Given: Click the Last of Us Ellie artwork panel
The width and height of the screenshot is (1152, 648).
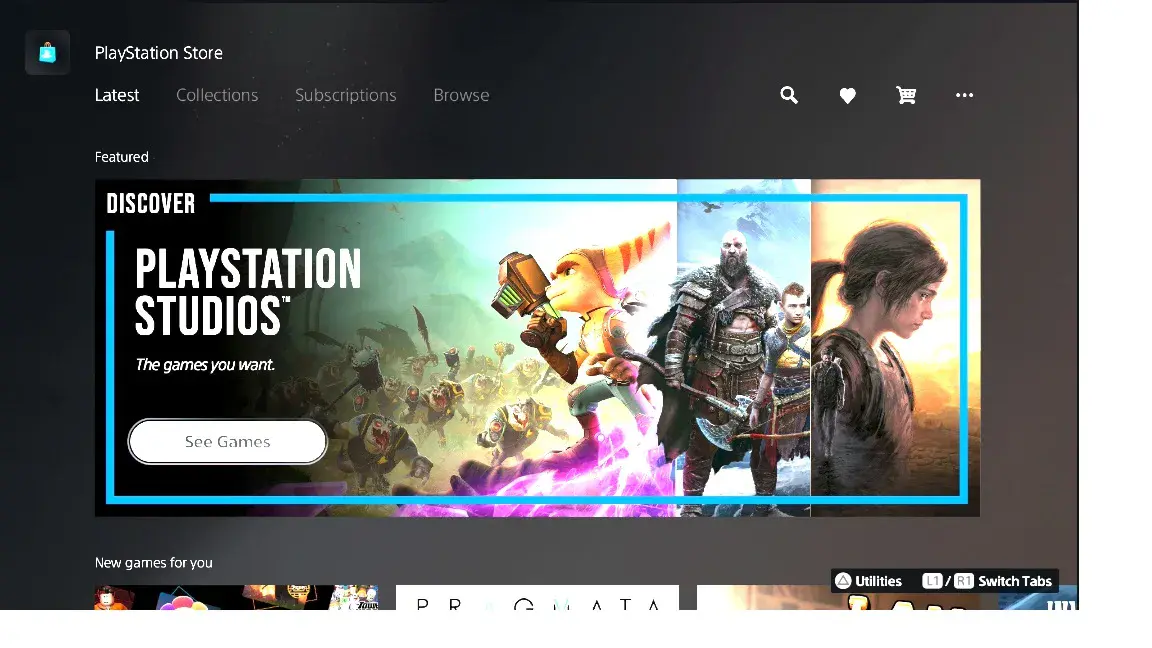Looking at the screenshot, I should [x=896, y=348].
